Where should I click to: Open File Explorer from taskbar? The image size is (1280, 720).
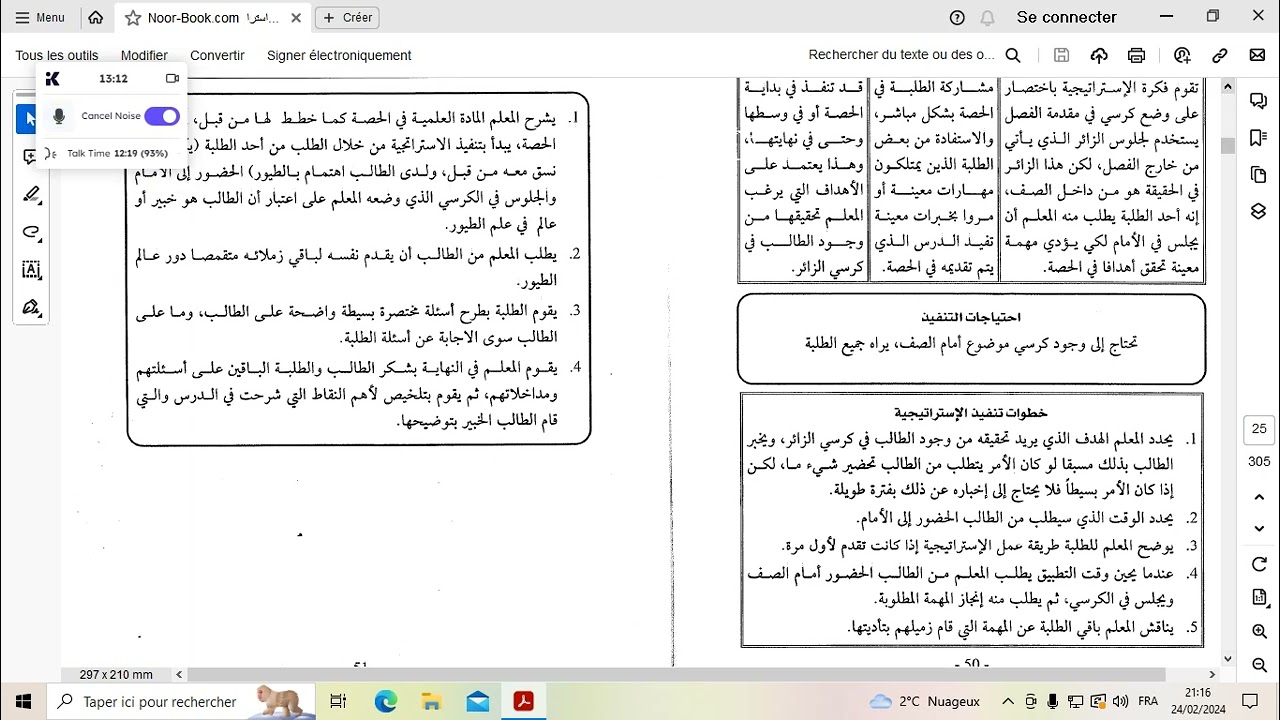point(432,702)
